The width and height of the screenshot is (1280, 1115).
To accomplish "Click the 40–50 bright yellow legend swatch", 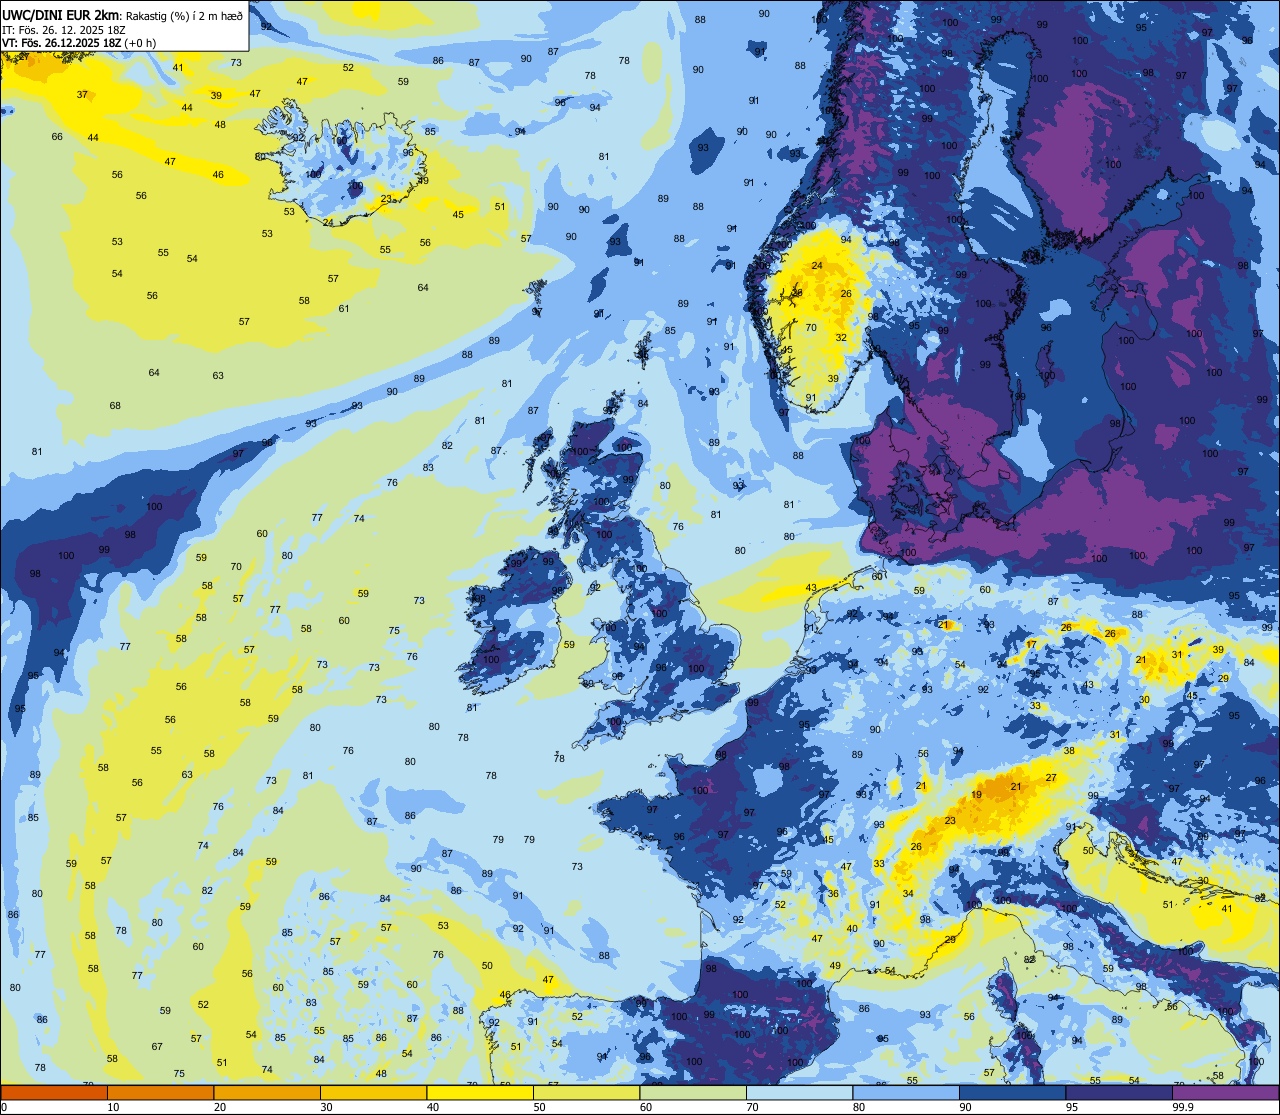I will click(x=480, y=1092).
